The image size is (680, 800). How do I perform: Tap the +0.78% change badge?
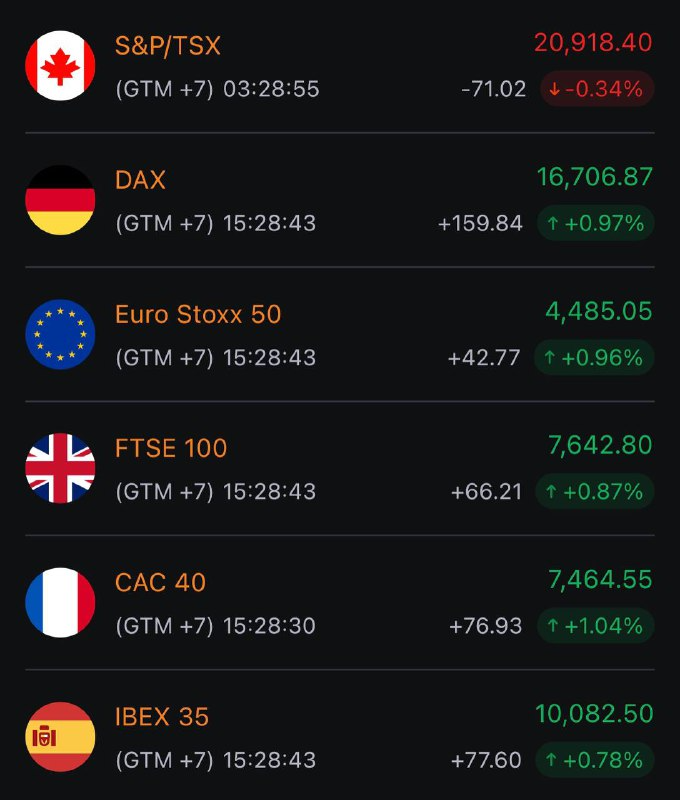pos(594,760)
